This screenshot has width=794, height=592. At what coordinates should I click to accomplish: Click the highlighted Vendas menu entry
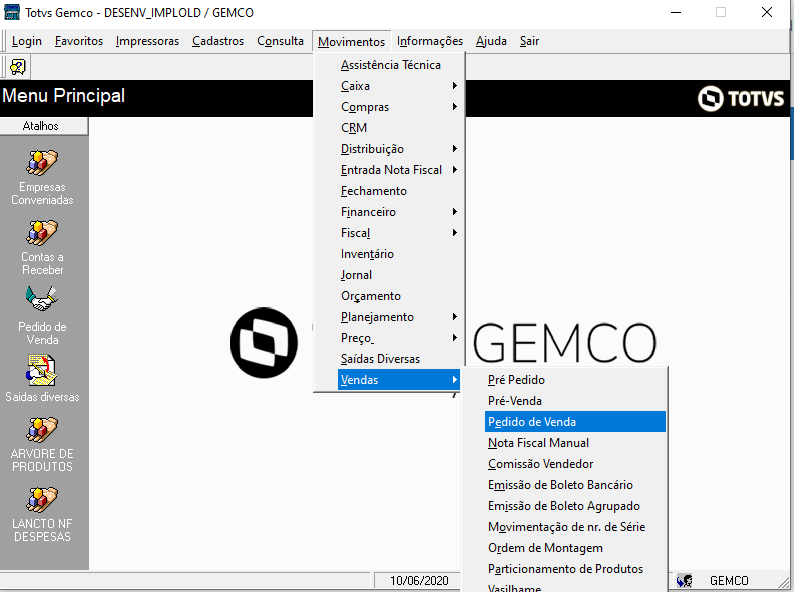(399, 380)
